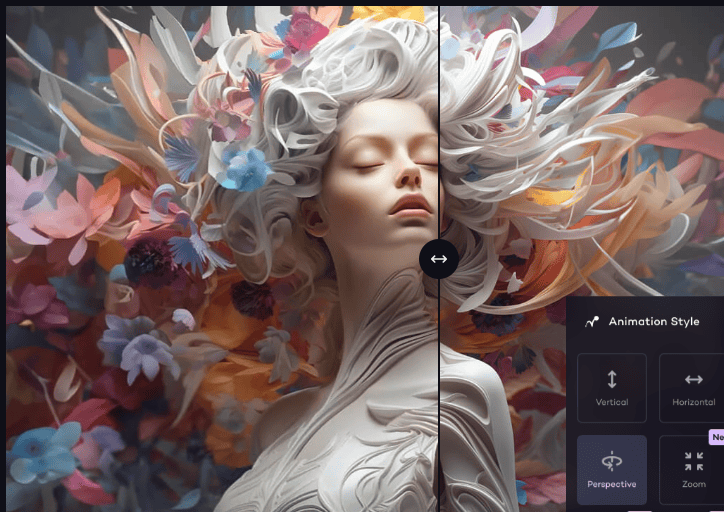Viewport: 724px width, 512px height.
Task: Choose the Horizontal animation style tile
Action: 691,388
